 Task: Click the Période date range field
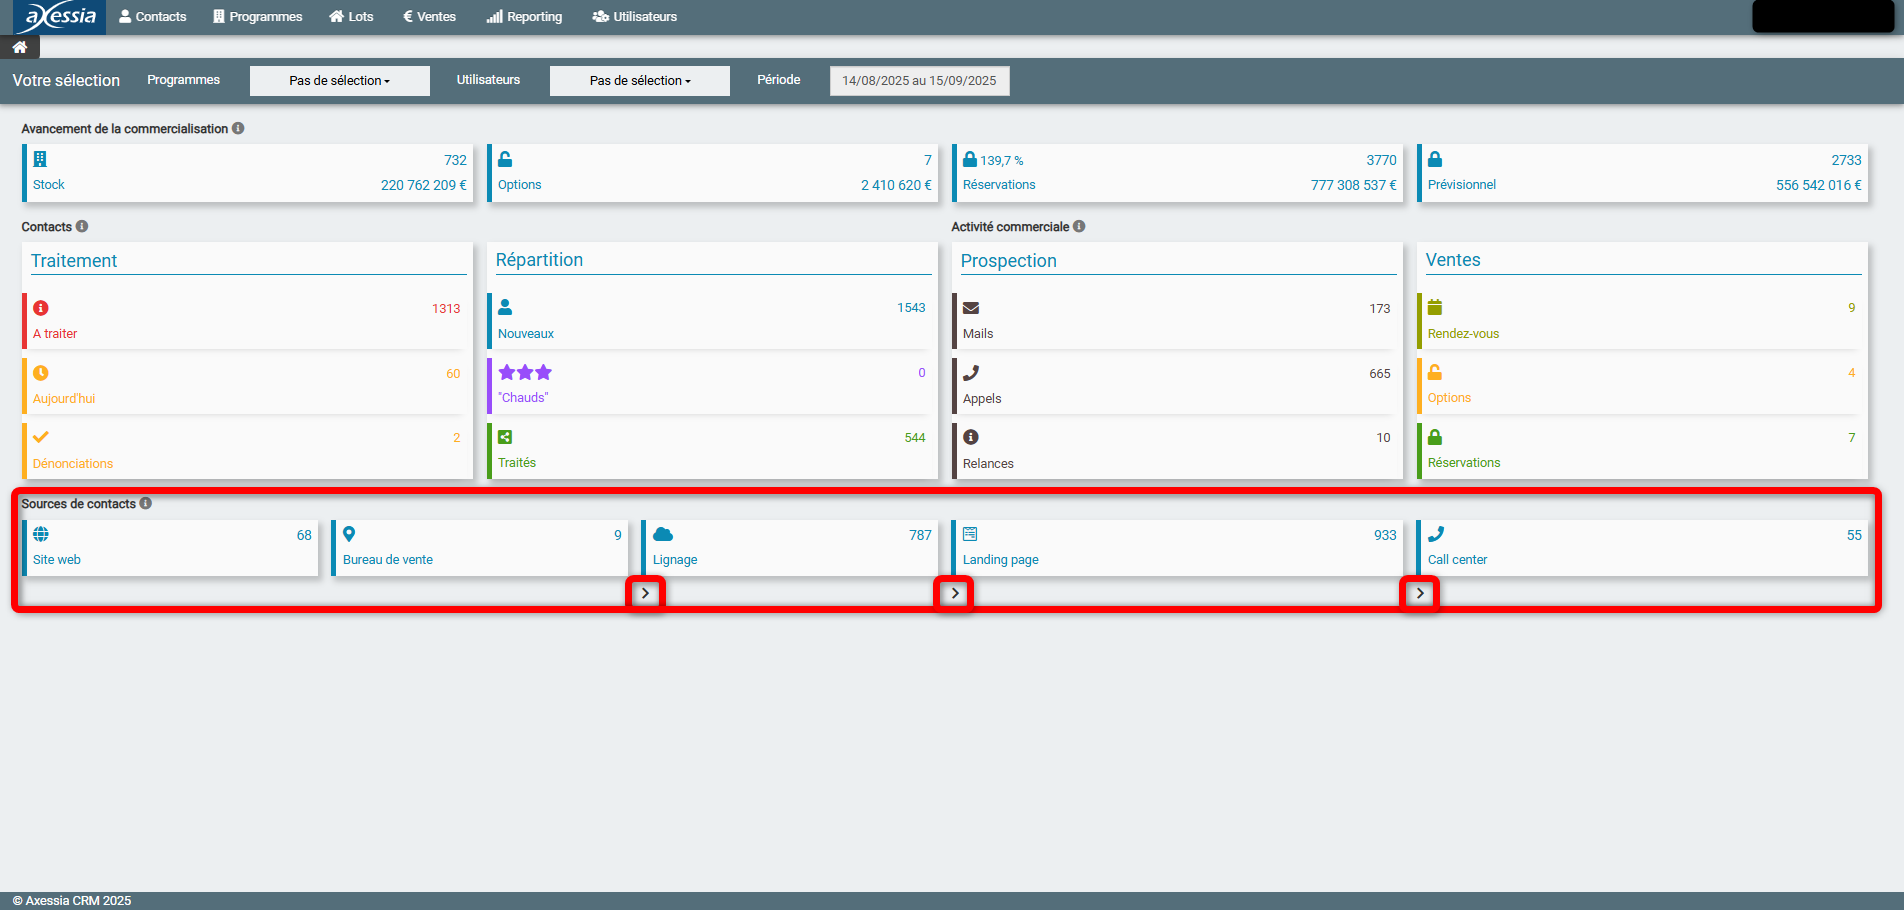tap(919, 81)
